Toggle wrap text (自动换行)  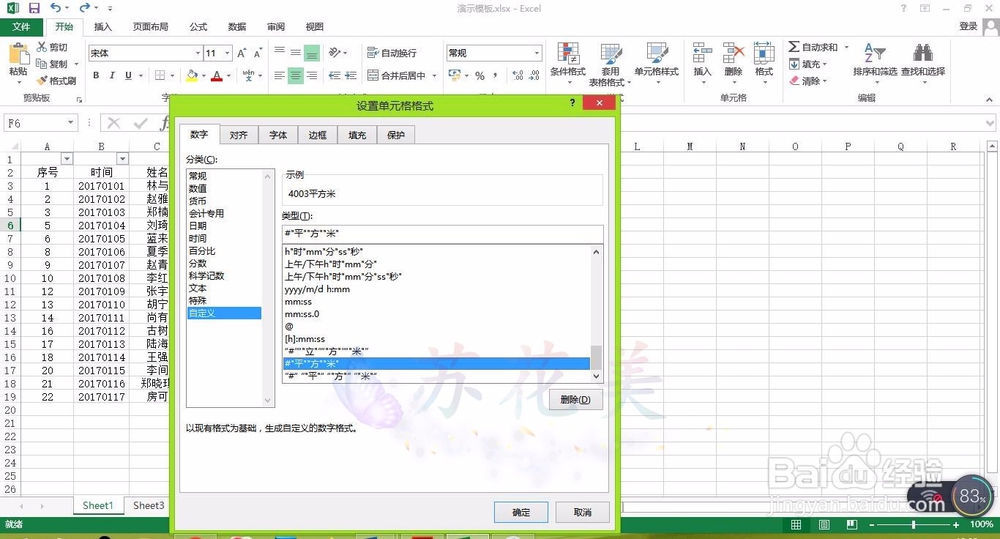point(392,53)
